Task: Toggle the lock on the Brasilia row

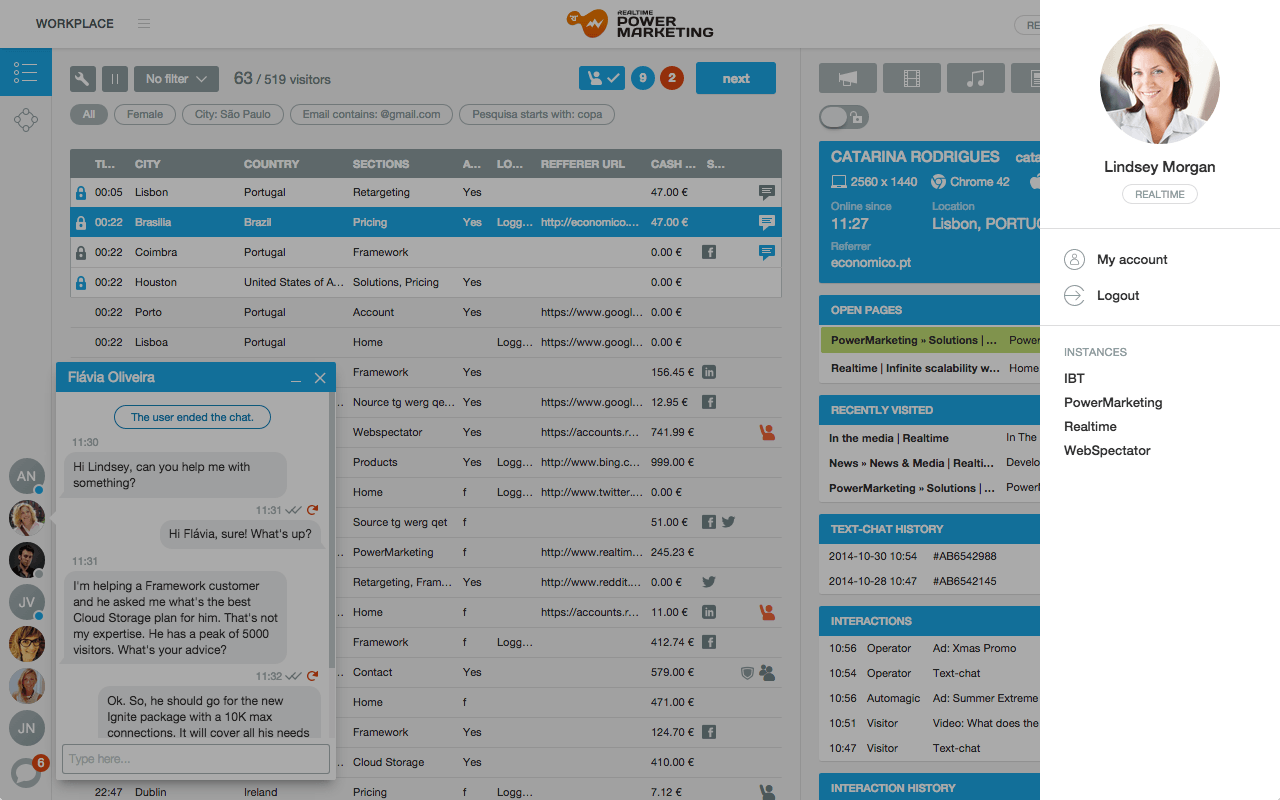Action: (81, 222)
